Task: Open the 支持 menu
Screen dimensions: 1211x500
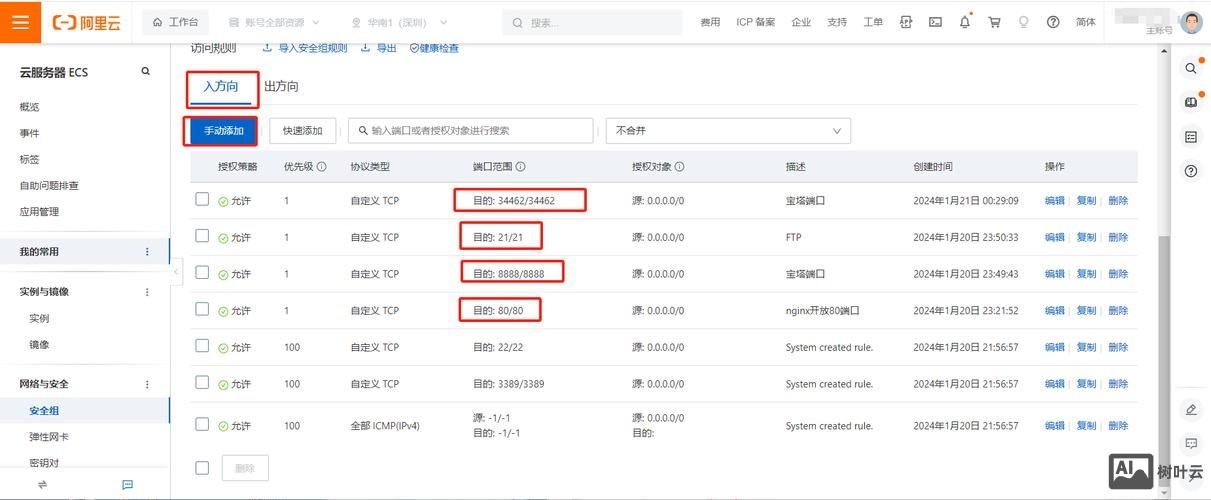Action: click(x=837, y=22)
